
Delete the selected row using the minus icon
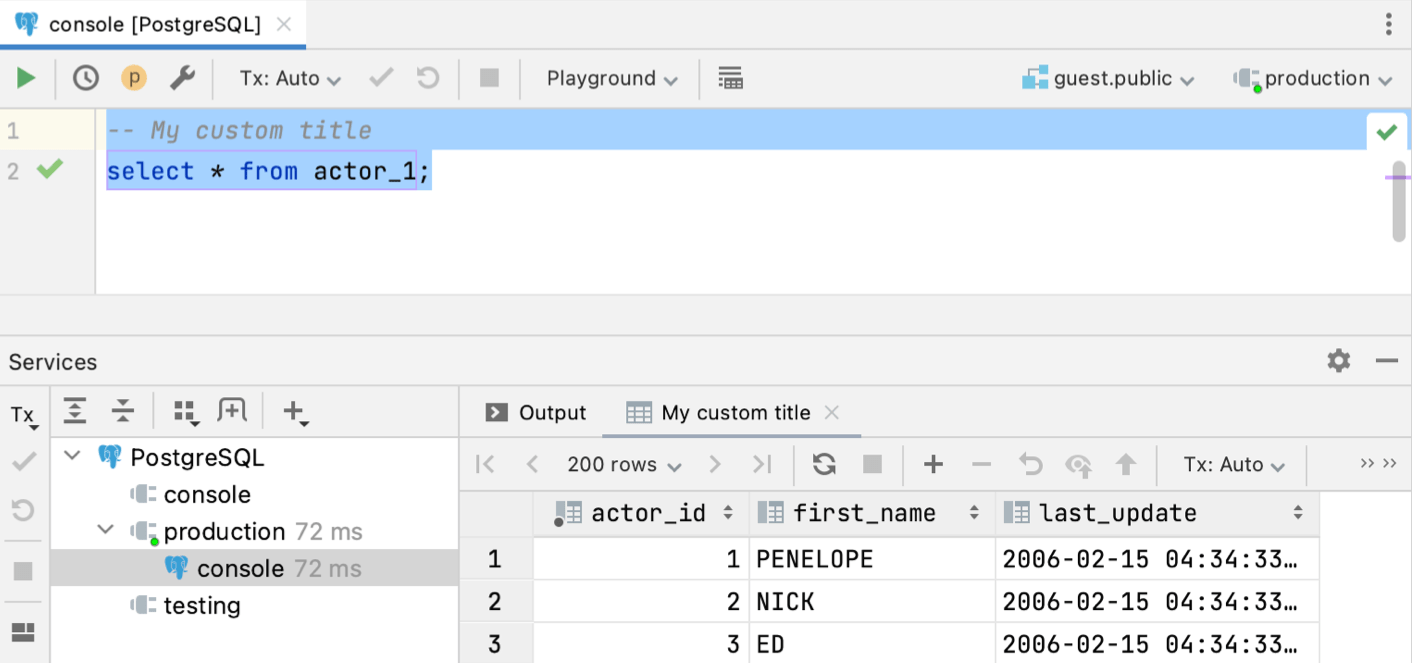pyautogui.click(x=981, y=464)
